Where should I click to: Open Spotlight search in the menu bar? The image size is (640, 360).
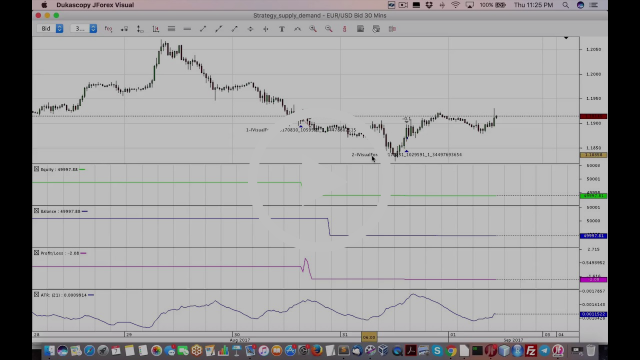[x=565, y=5]
